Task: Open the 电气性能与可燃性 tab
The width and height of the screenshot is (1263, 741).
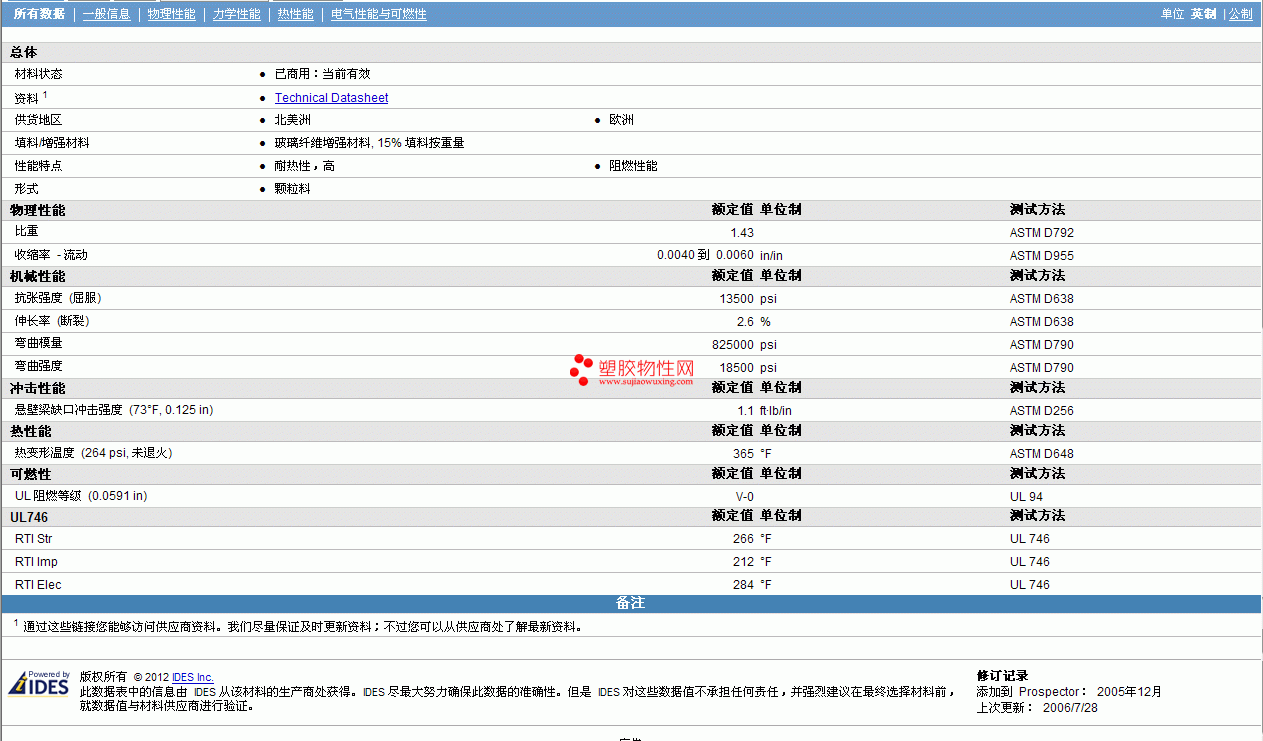Action: click(x=379, y=14)
